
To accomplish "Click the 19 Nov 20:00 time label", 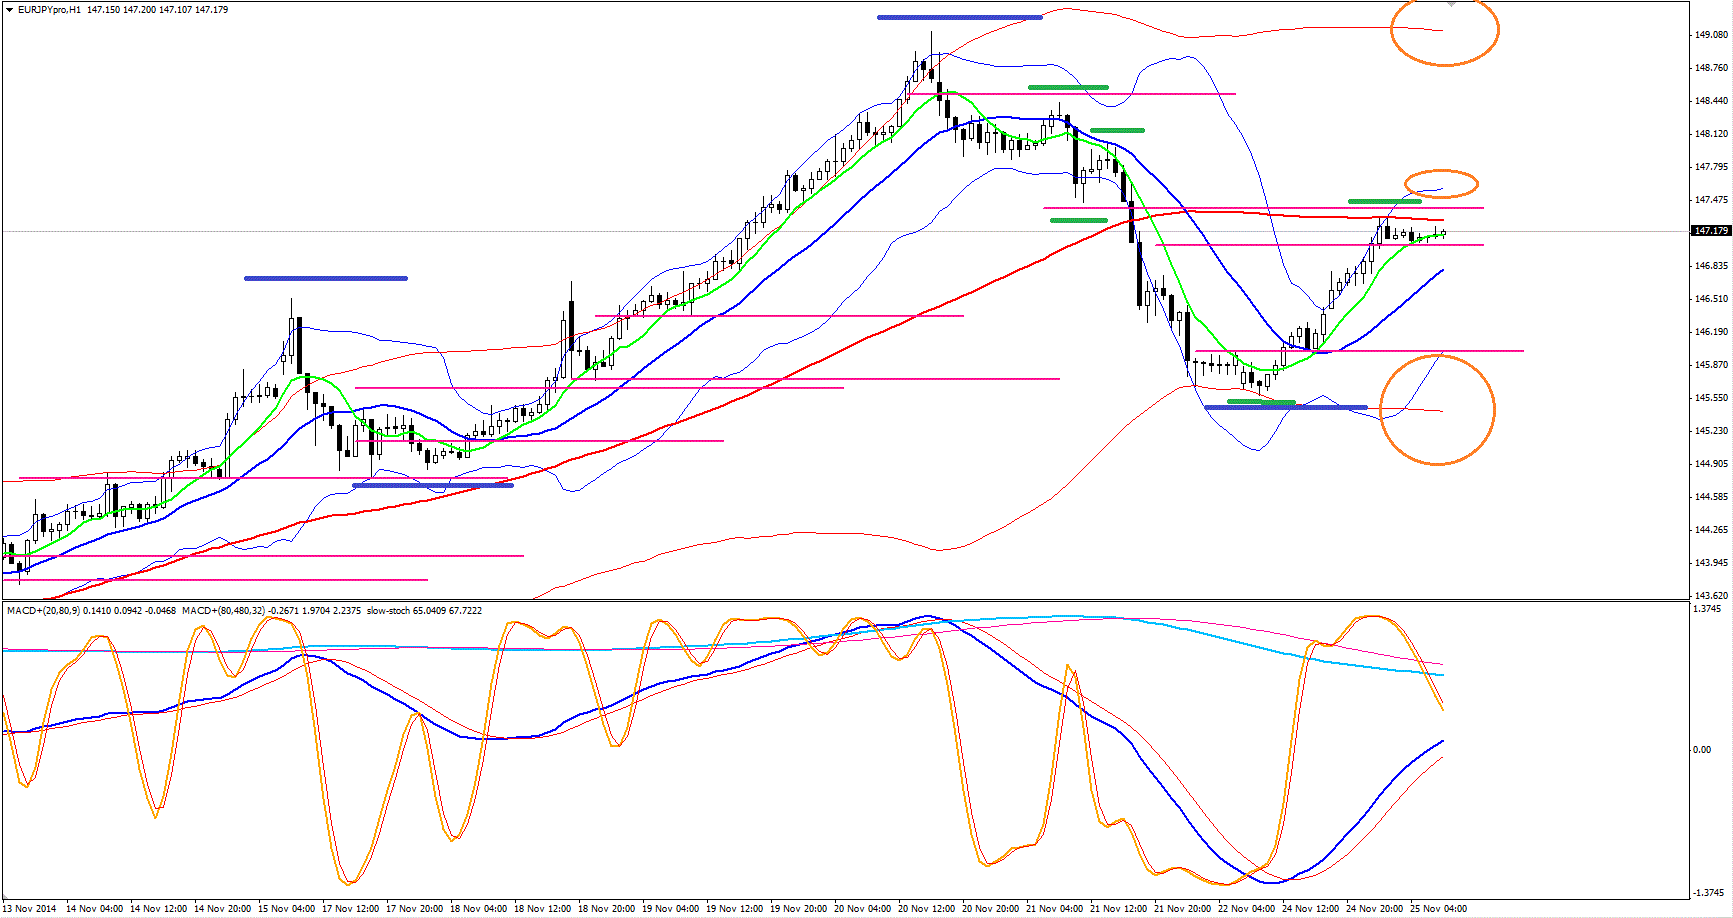I will tap(798, 909).
